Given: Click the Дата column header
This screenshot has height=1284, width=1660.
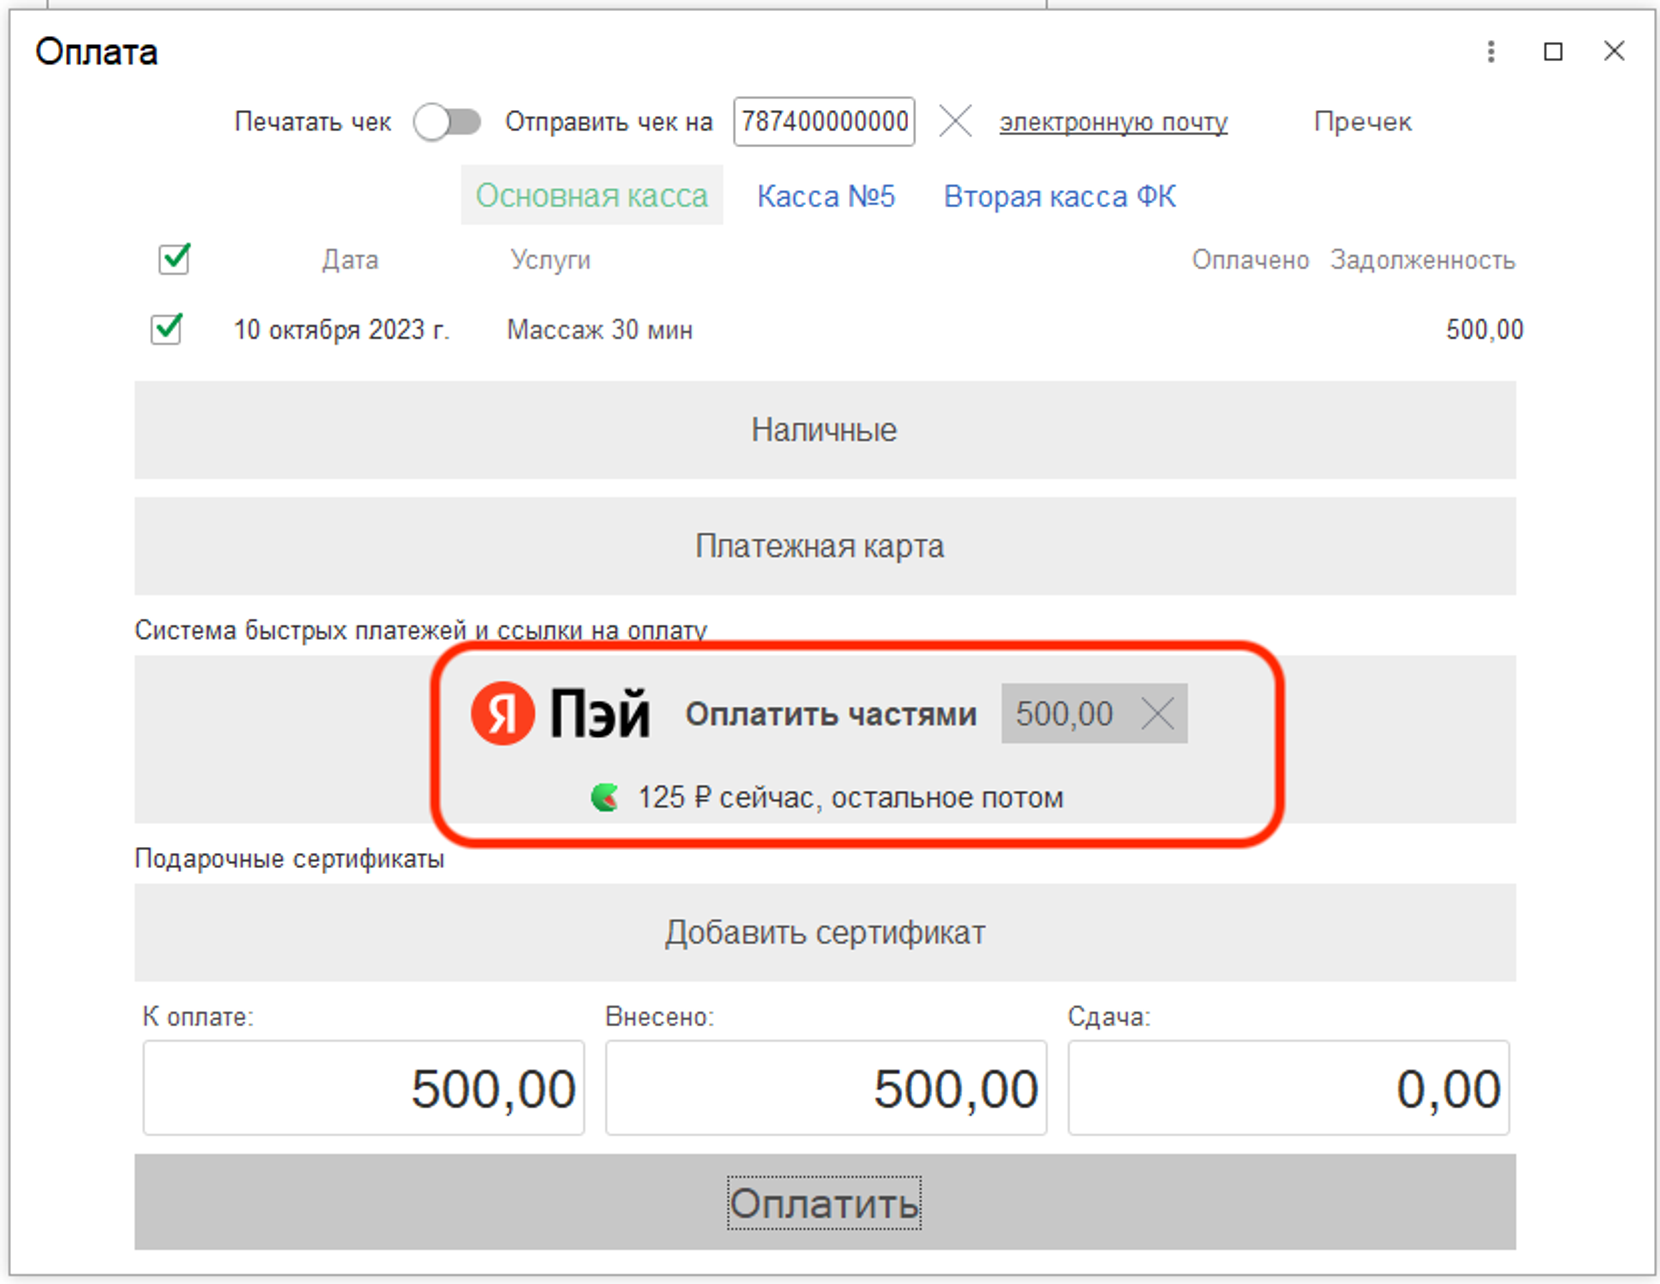Looking at the screenshot, I should click(350, 260).
